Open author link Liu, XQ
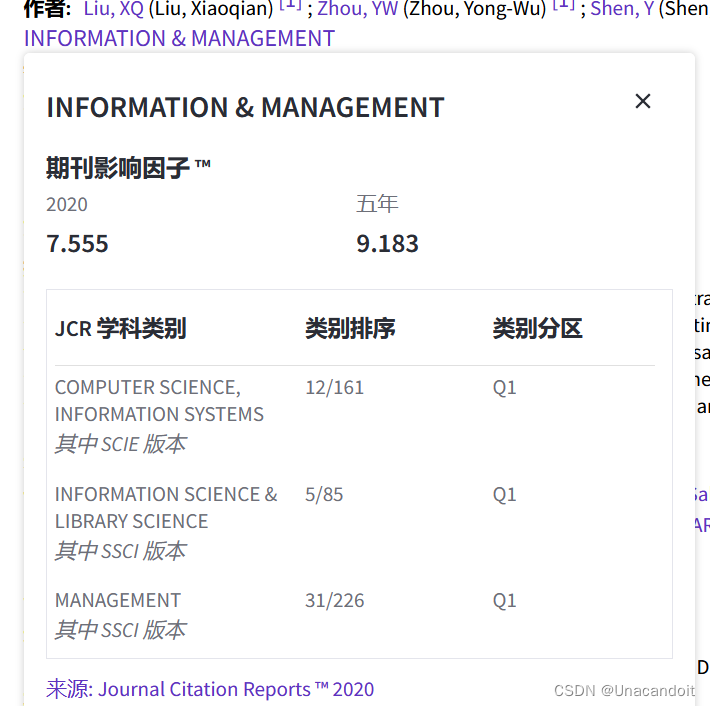Screen dimensions: 710x706 click(114, 8)
